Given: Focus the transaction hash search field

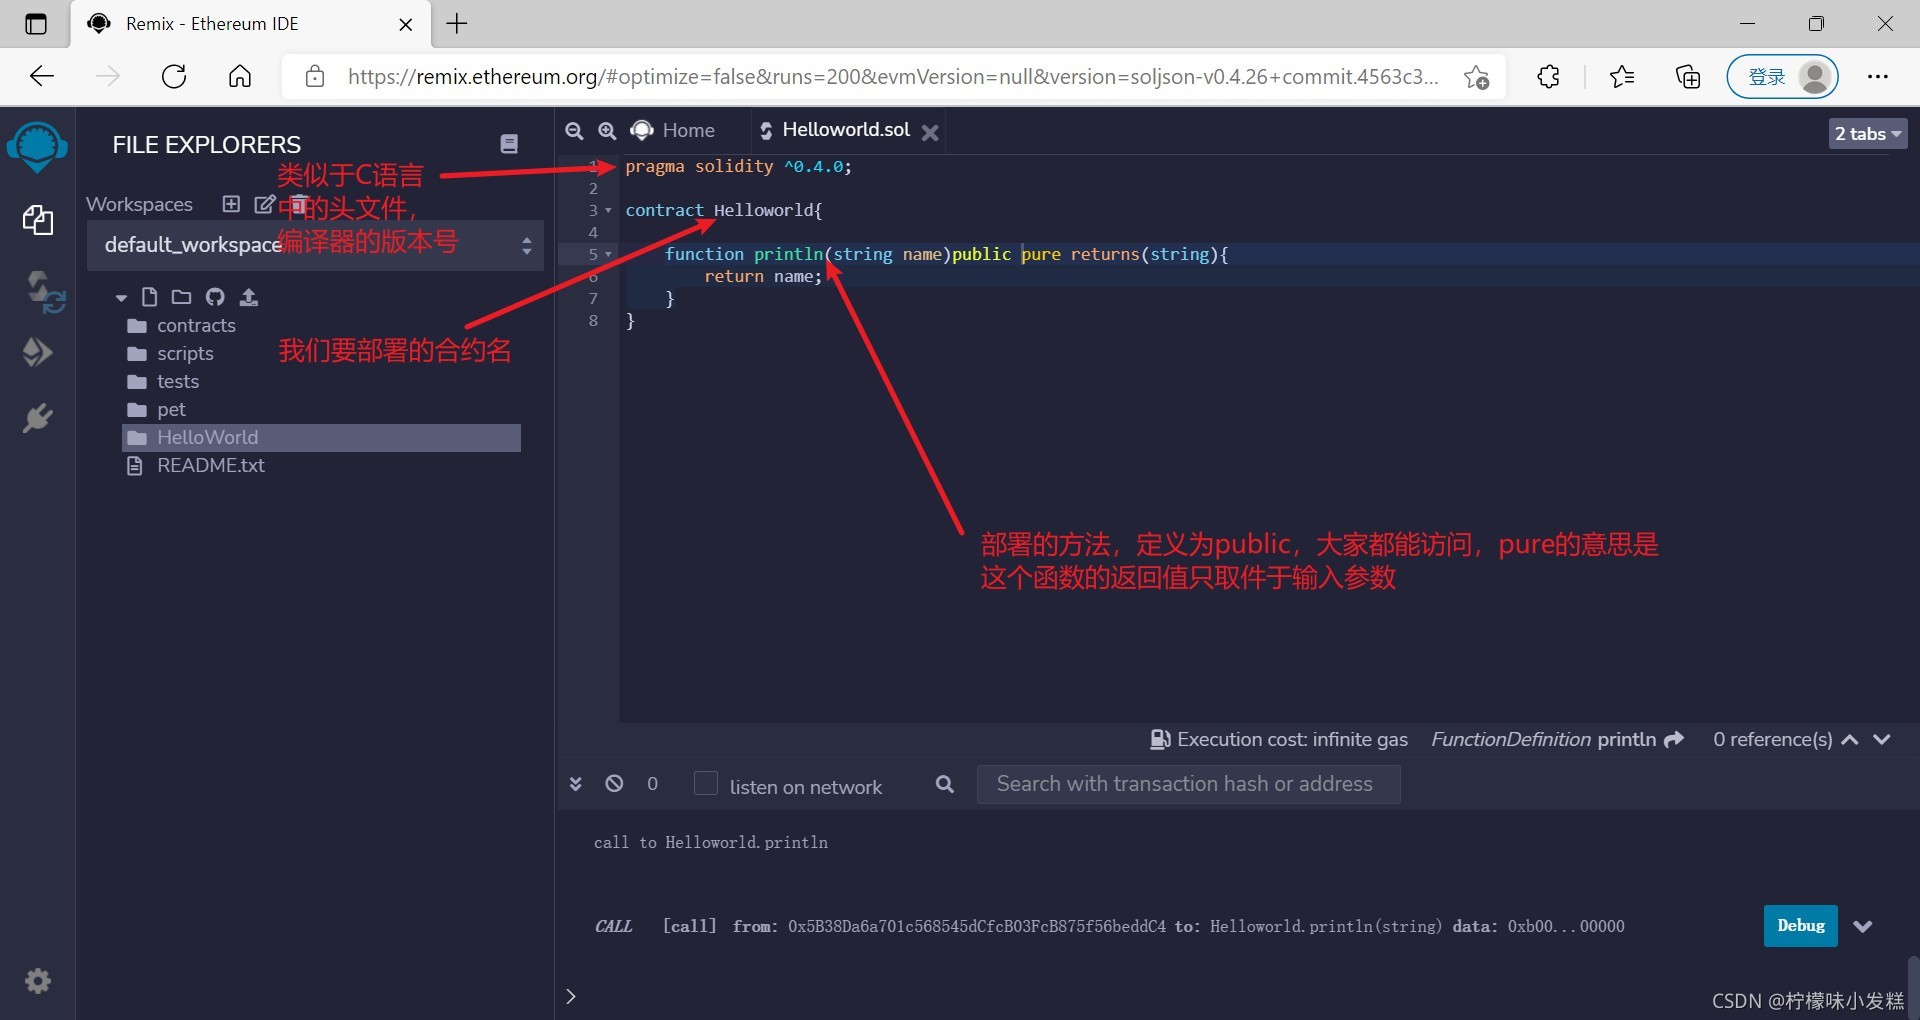Looking at the screenshot, I should 1188,784.
